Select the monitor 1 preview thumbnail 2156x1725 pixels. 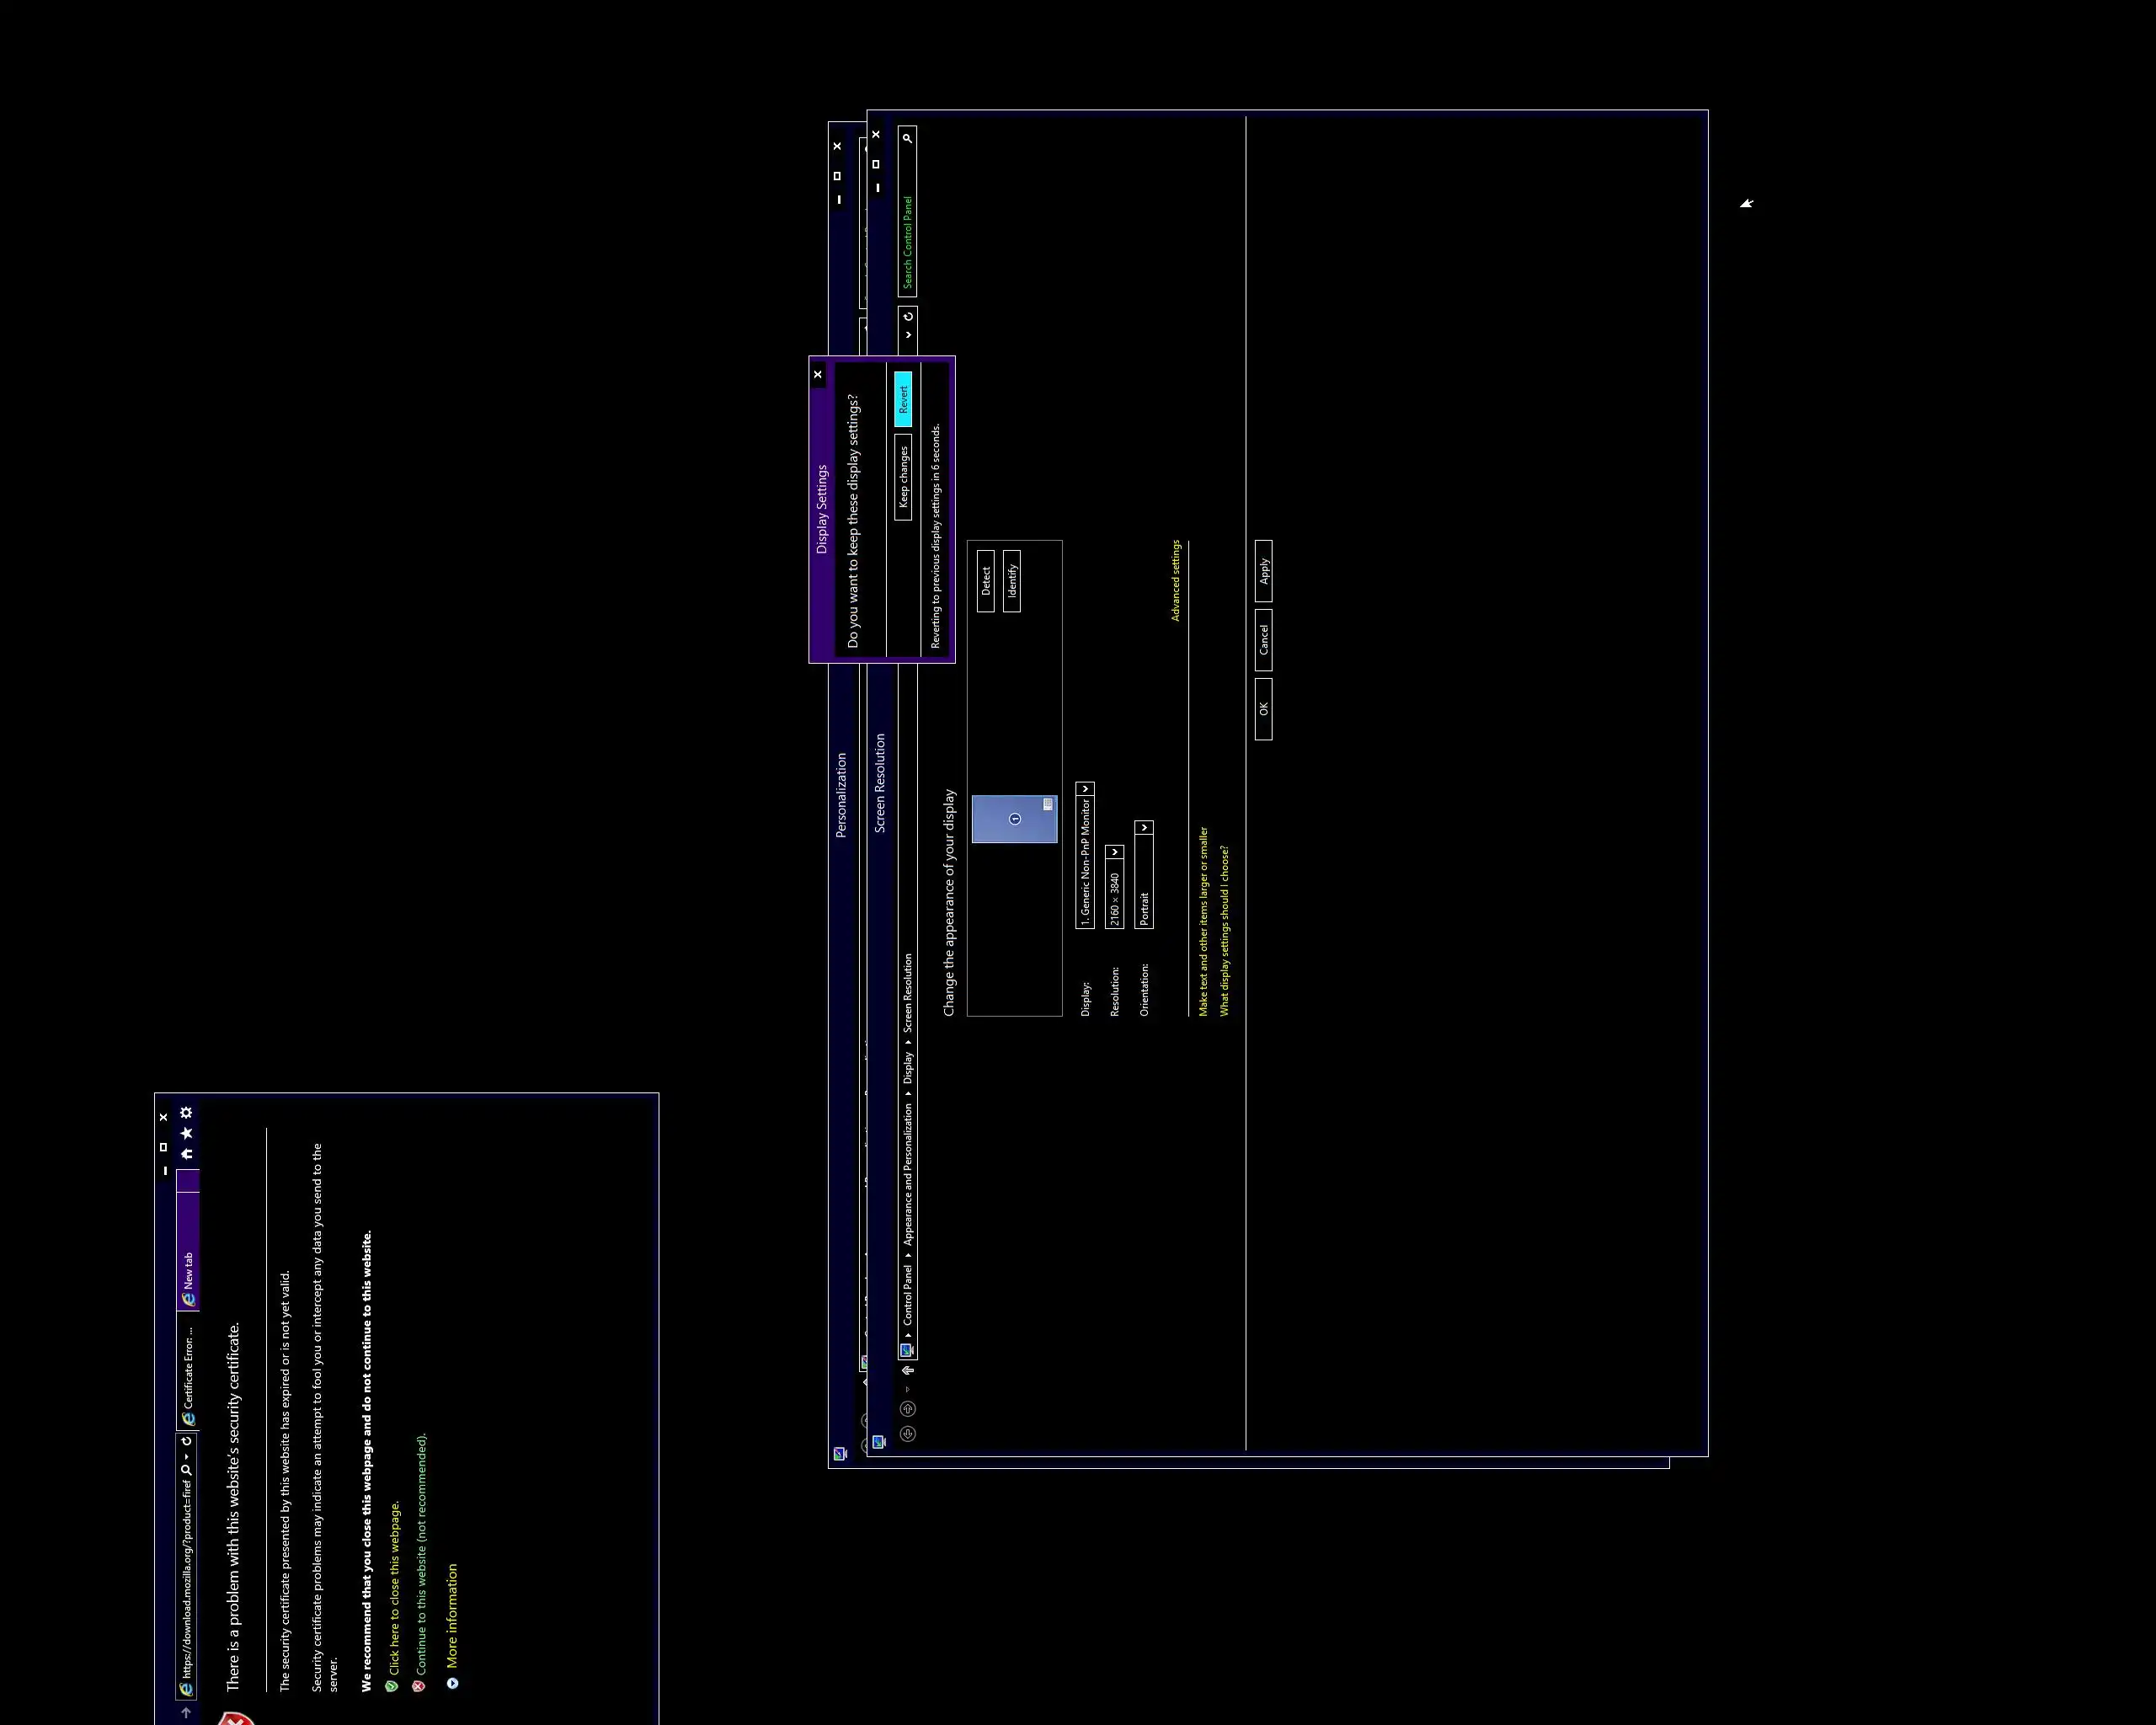coord(1014,819)
